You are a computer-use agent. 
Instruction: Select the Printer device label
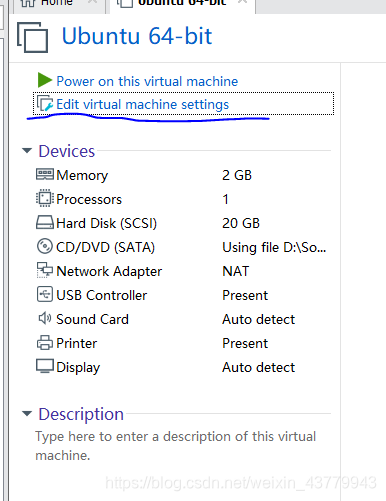pos(77,343)
